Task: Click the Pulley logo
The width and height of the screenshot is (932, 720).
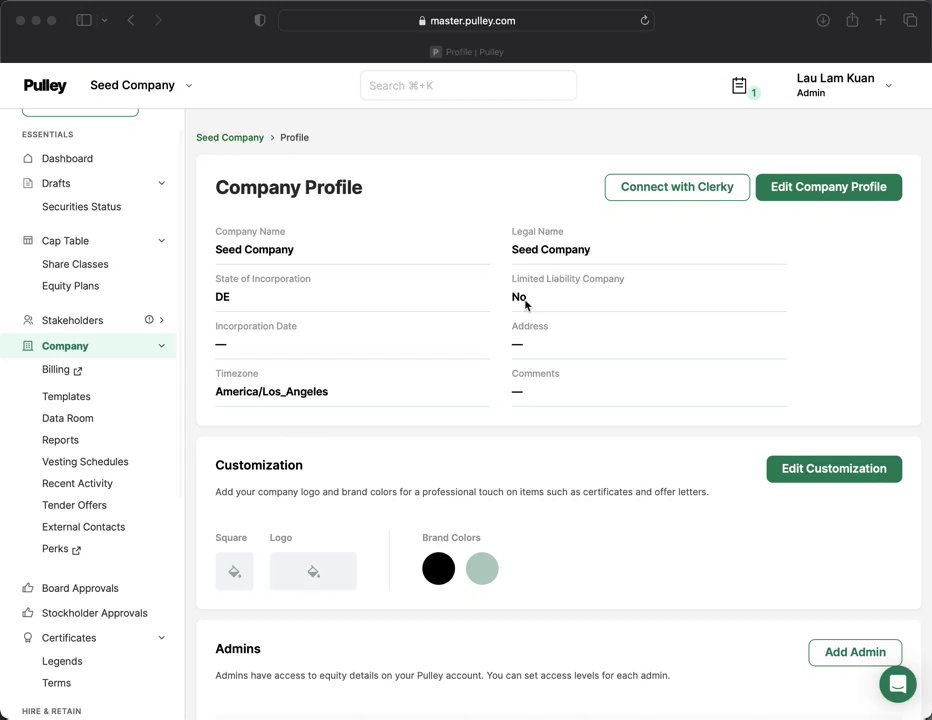Action: tap(45, 86)
